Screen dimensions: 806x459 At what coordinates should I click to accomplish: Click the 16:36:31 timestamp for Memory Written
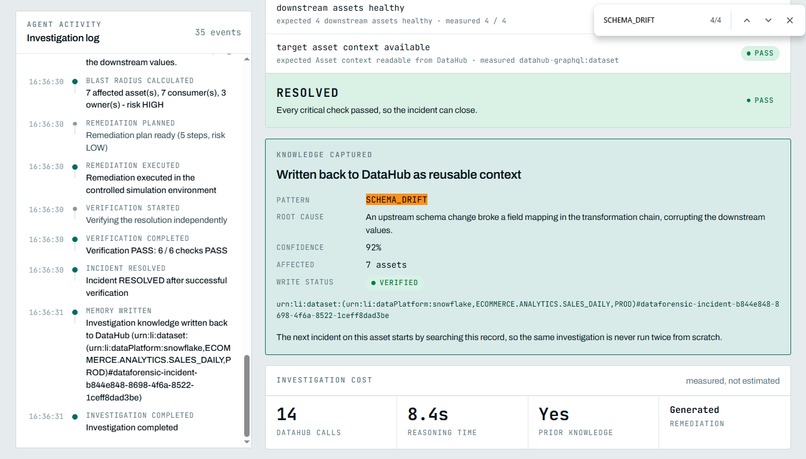(46, 313)
